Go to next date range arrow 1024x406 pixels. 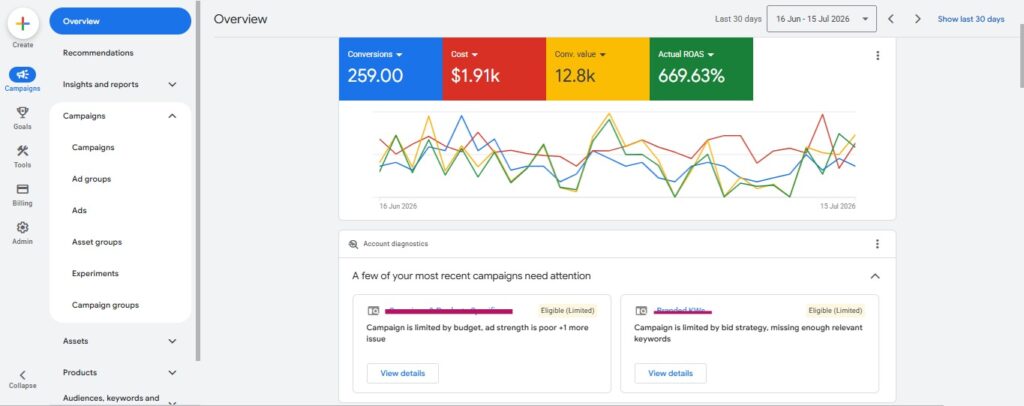[918, 19]
